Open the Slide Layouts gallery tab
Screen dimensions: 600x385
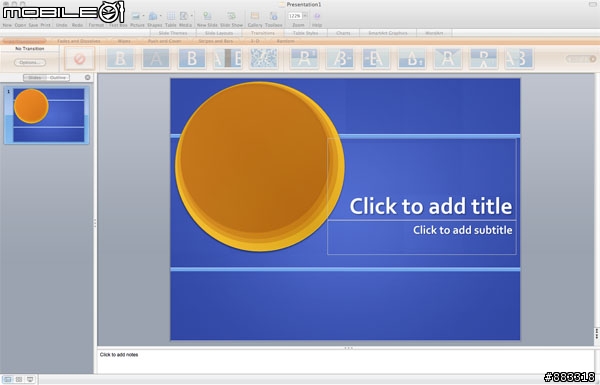(x=219, y=33)
